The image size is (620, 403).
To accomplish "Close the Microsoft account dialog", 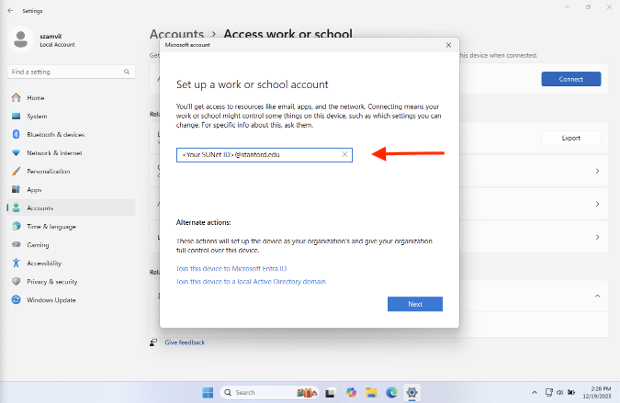I will coord(448,45).
